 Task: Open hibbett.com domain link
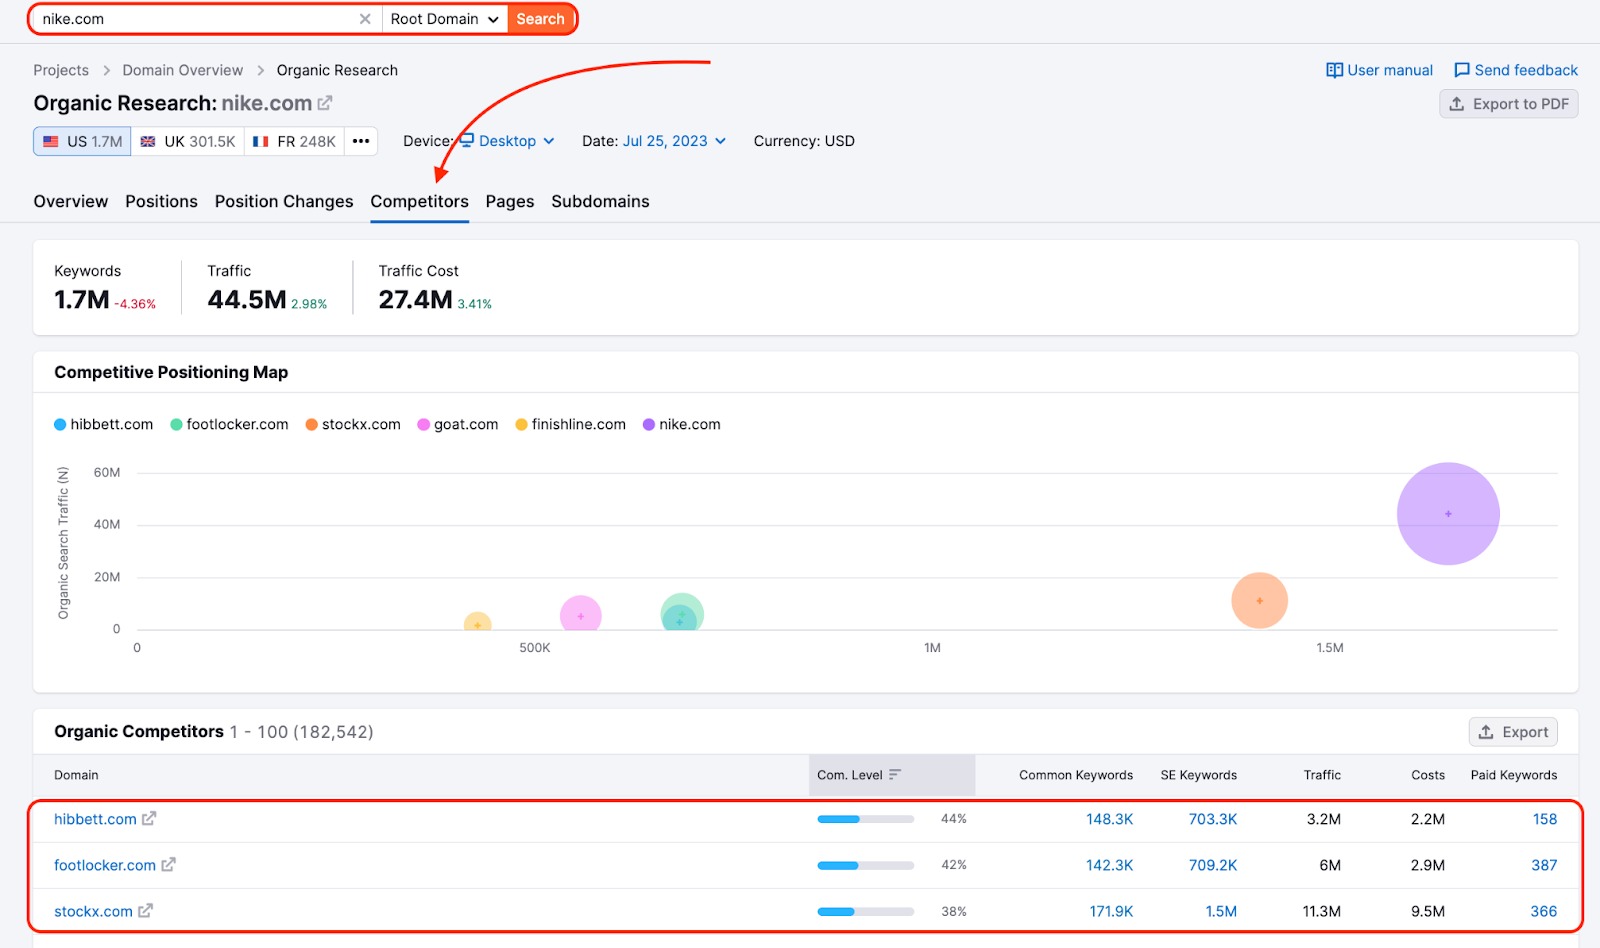click(x=95, y=819)
